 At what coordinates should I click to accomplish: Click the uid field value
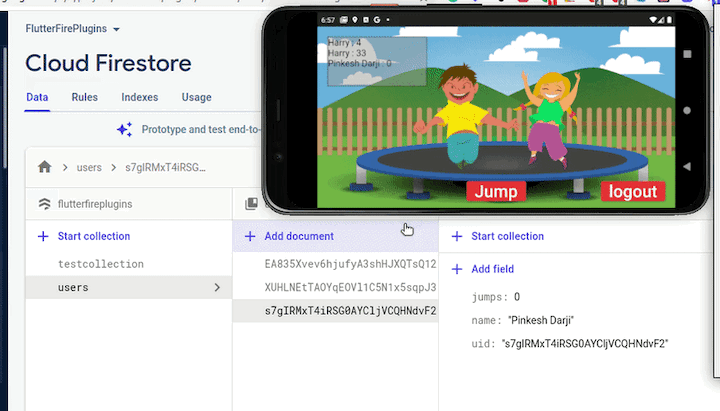pos(585,344)
